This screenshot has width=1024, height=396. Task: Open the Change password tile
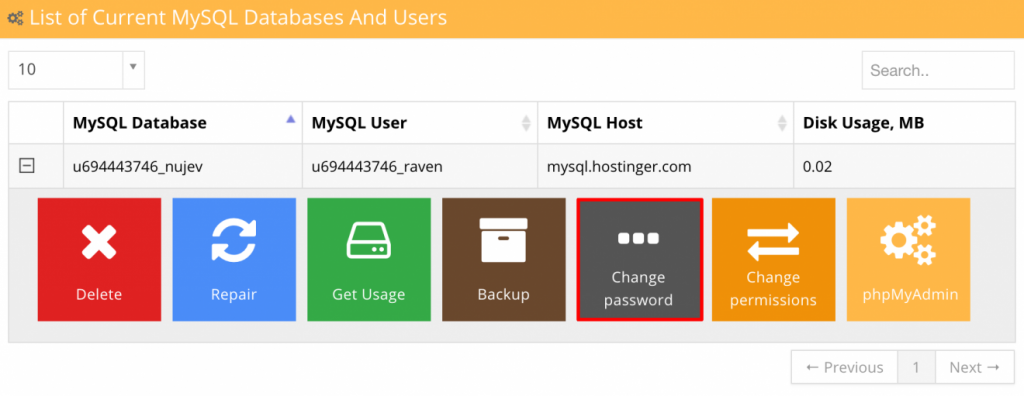coord(639,259)
